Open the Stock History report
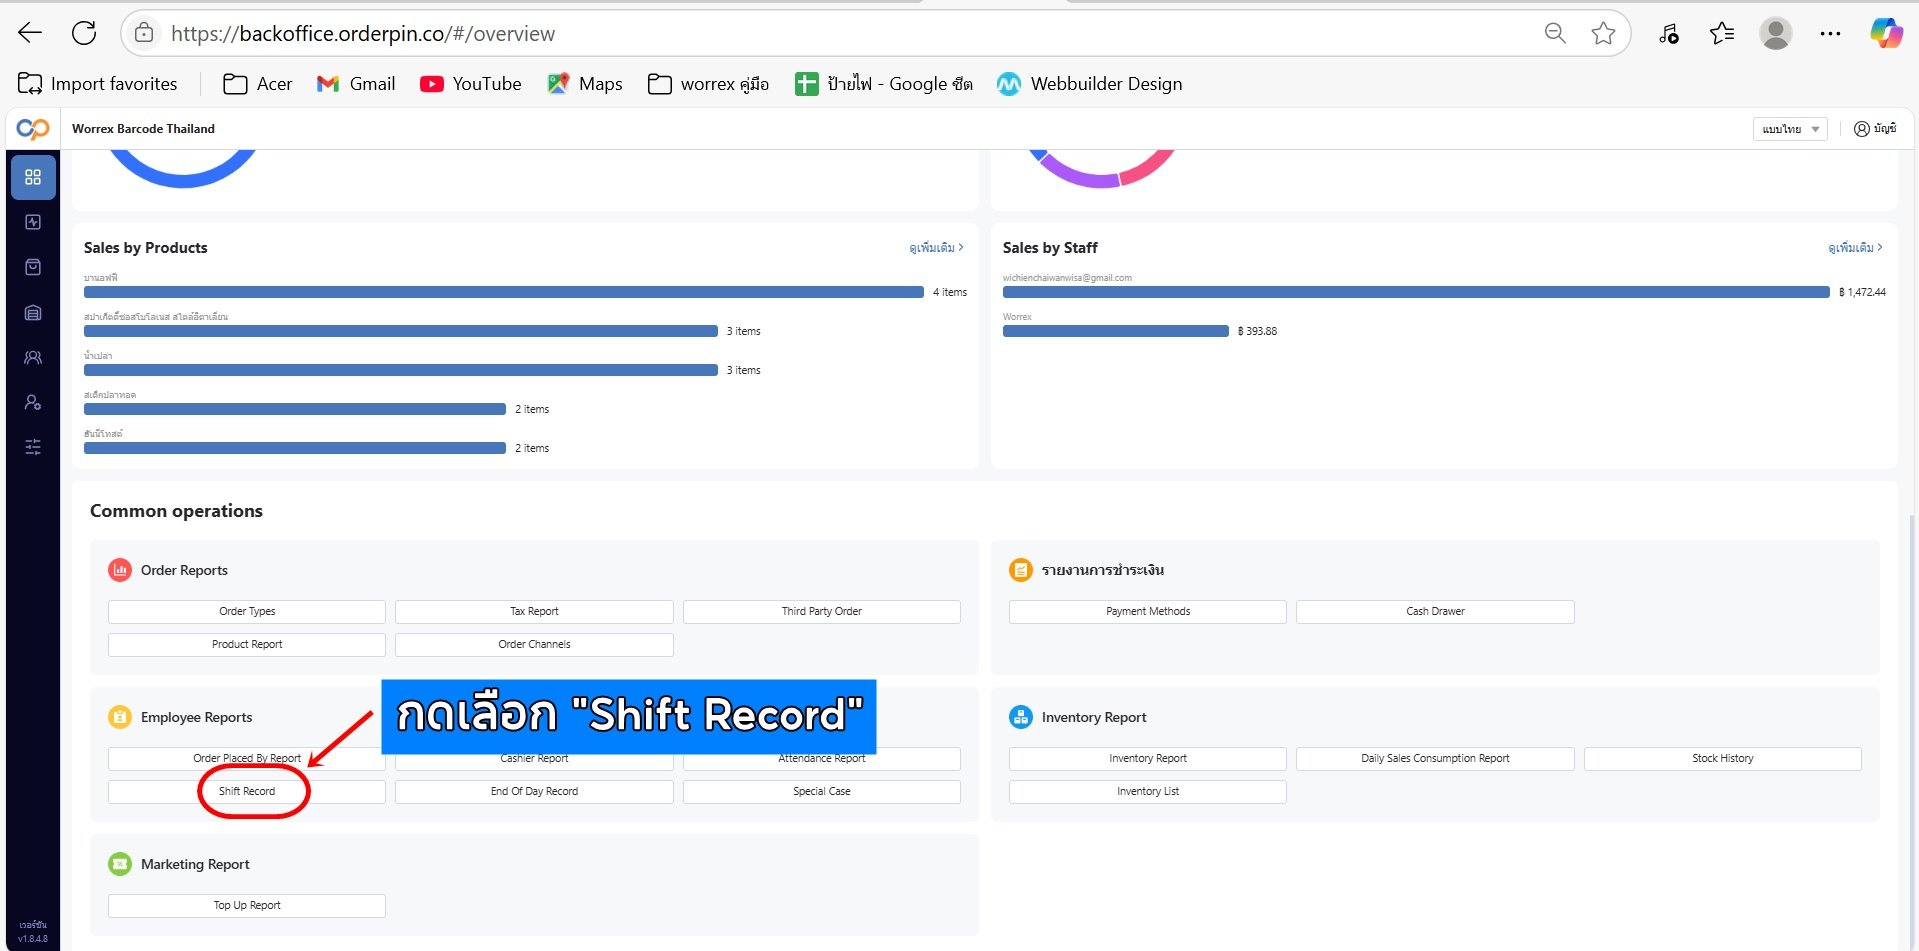Screen dimensions: 1919x951 (1723, 758)
